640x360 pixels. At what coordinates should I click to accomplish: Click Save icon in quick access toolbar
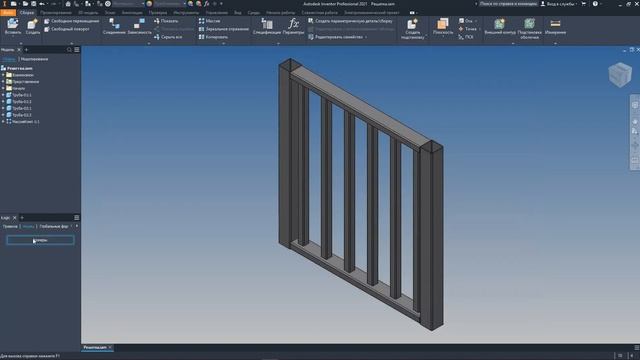pos(33,4)
